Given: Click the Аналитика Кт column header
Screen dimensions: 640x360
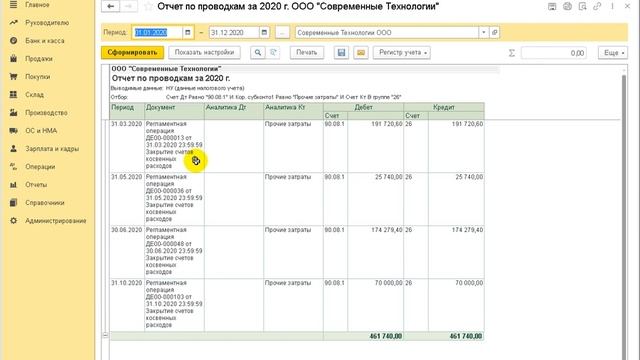Looking at the screenshot, I should click(293, 111).
